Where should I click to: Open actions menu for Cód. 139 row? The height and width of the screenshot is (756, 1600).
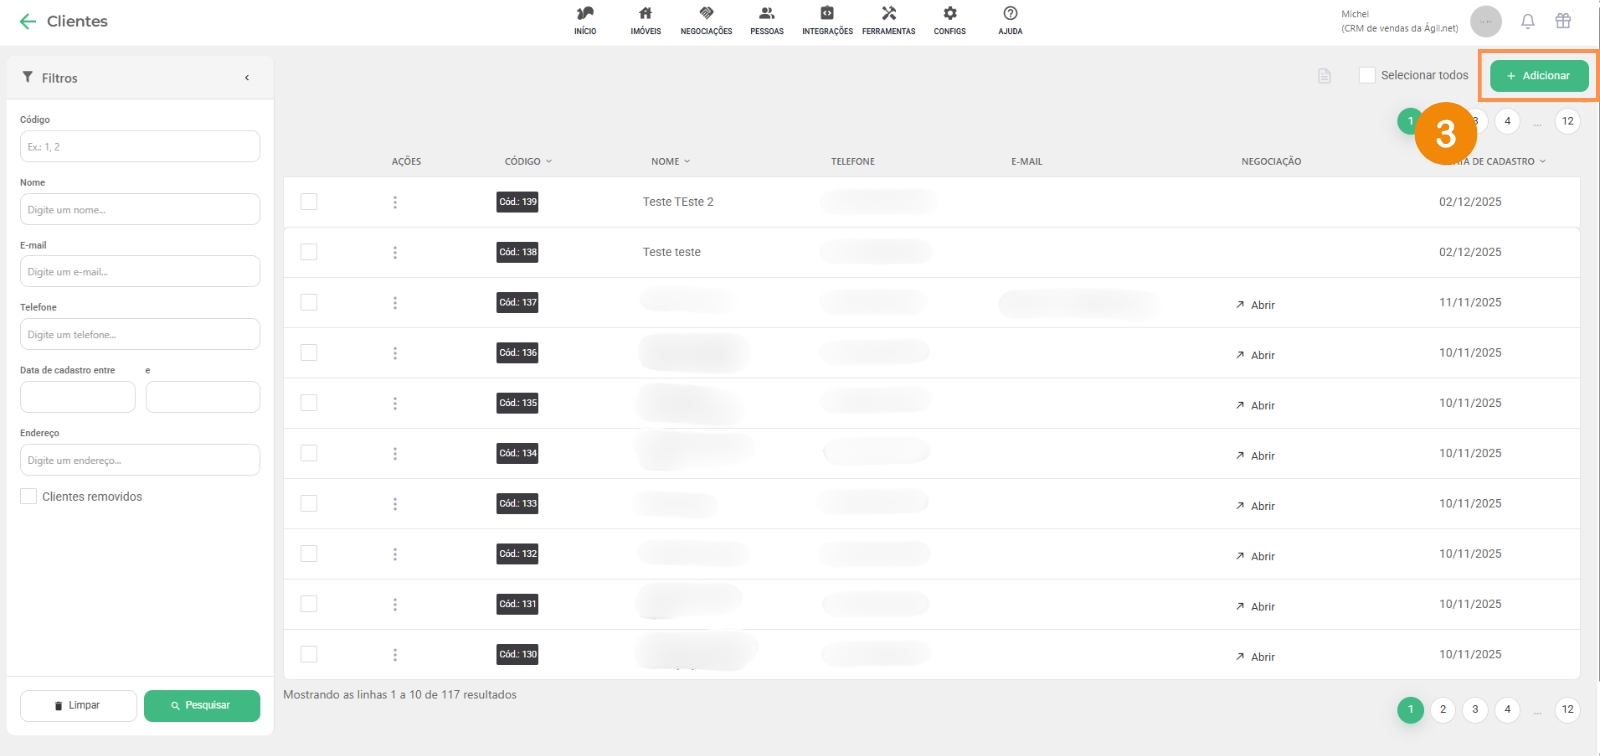point(395,202)
